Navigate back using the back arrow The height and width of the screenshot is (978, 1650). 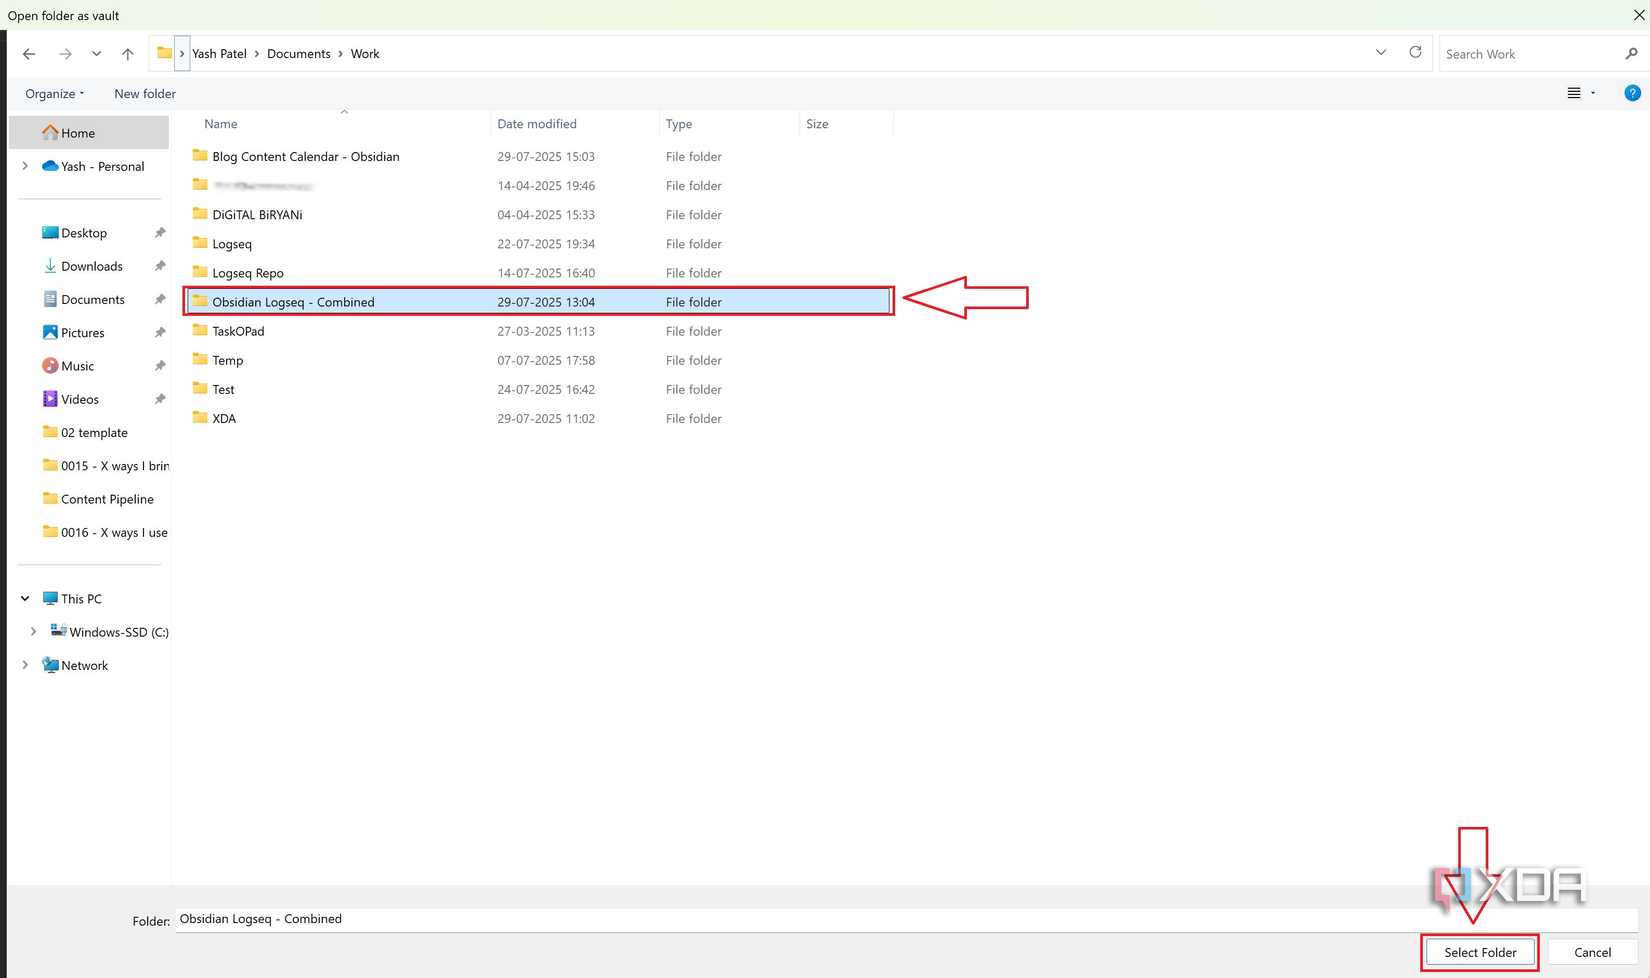click(28, 54)
